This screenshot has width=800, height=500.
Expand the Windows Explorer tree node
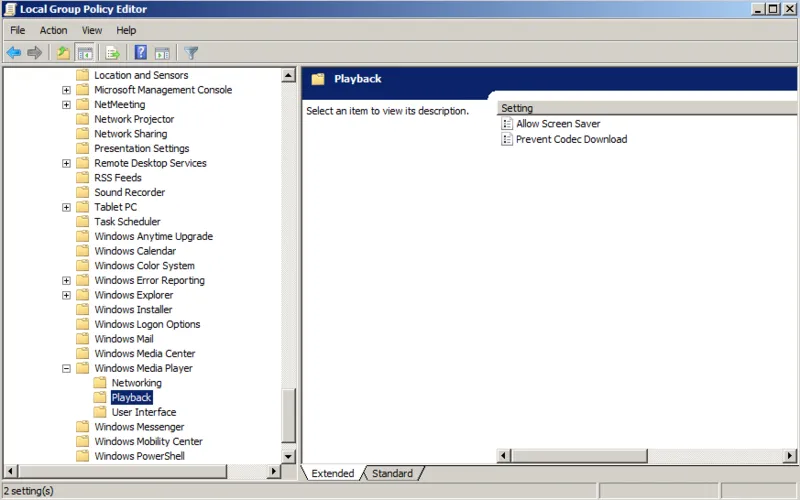click(x=66, y=295)
